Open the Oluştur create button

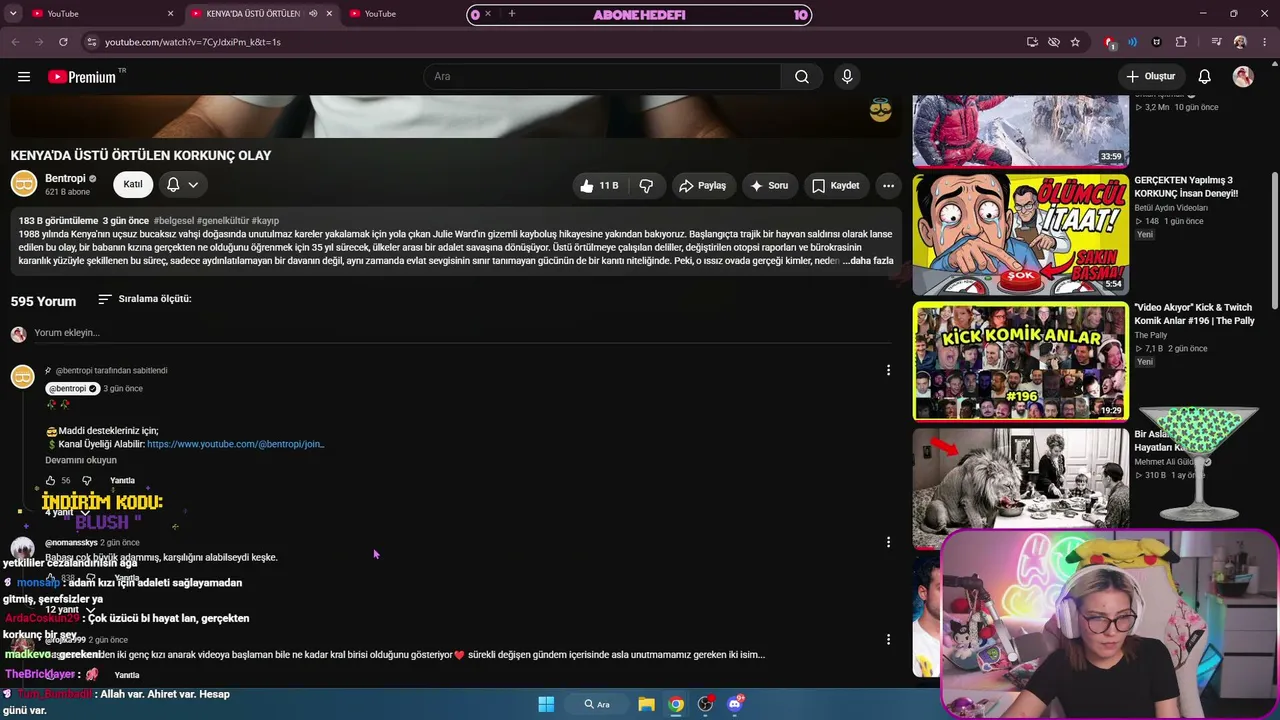pos(1151,77)
